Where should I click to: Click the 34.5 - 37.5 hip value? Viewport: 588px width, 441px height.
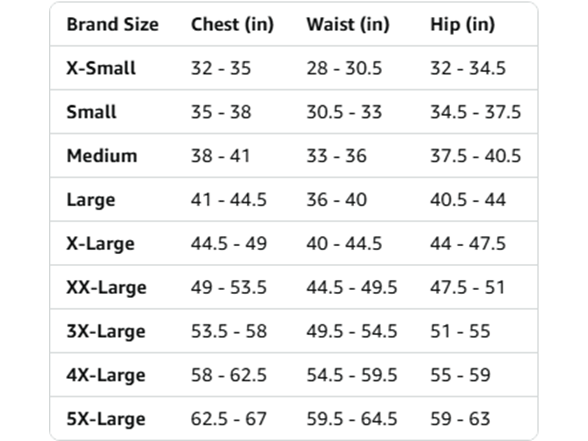tap(476, 112)
